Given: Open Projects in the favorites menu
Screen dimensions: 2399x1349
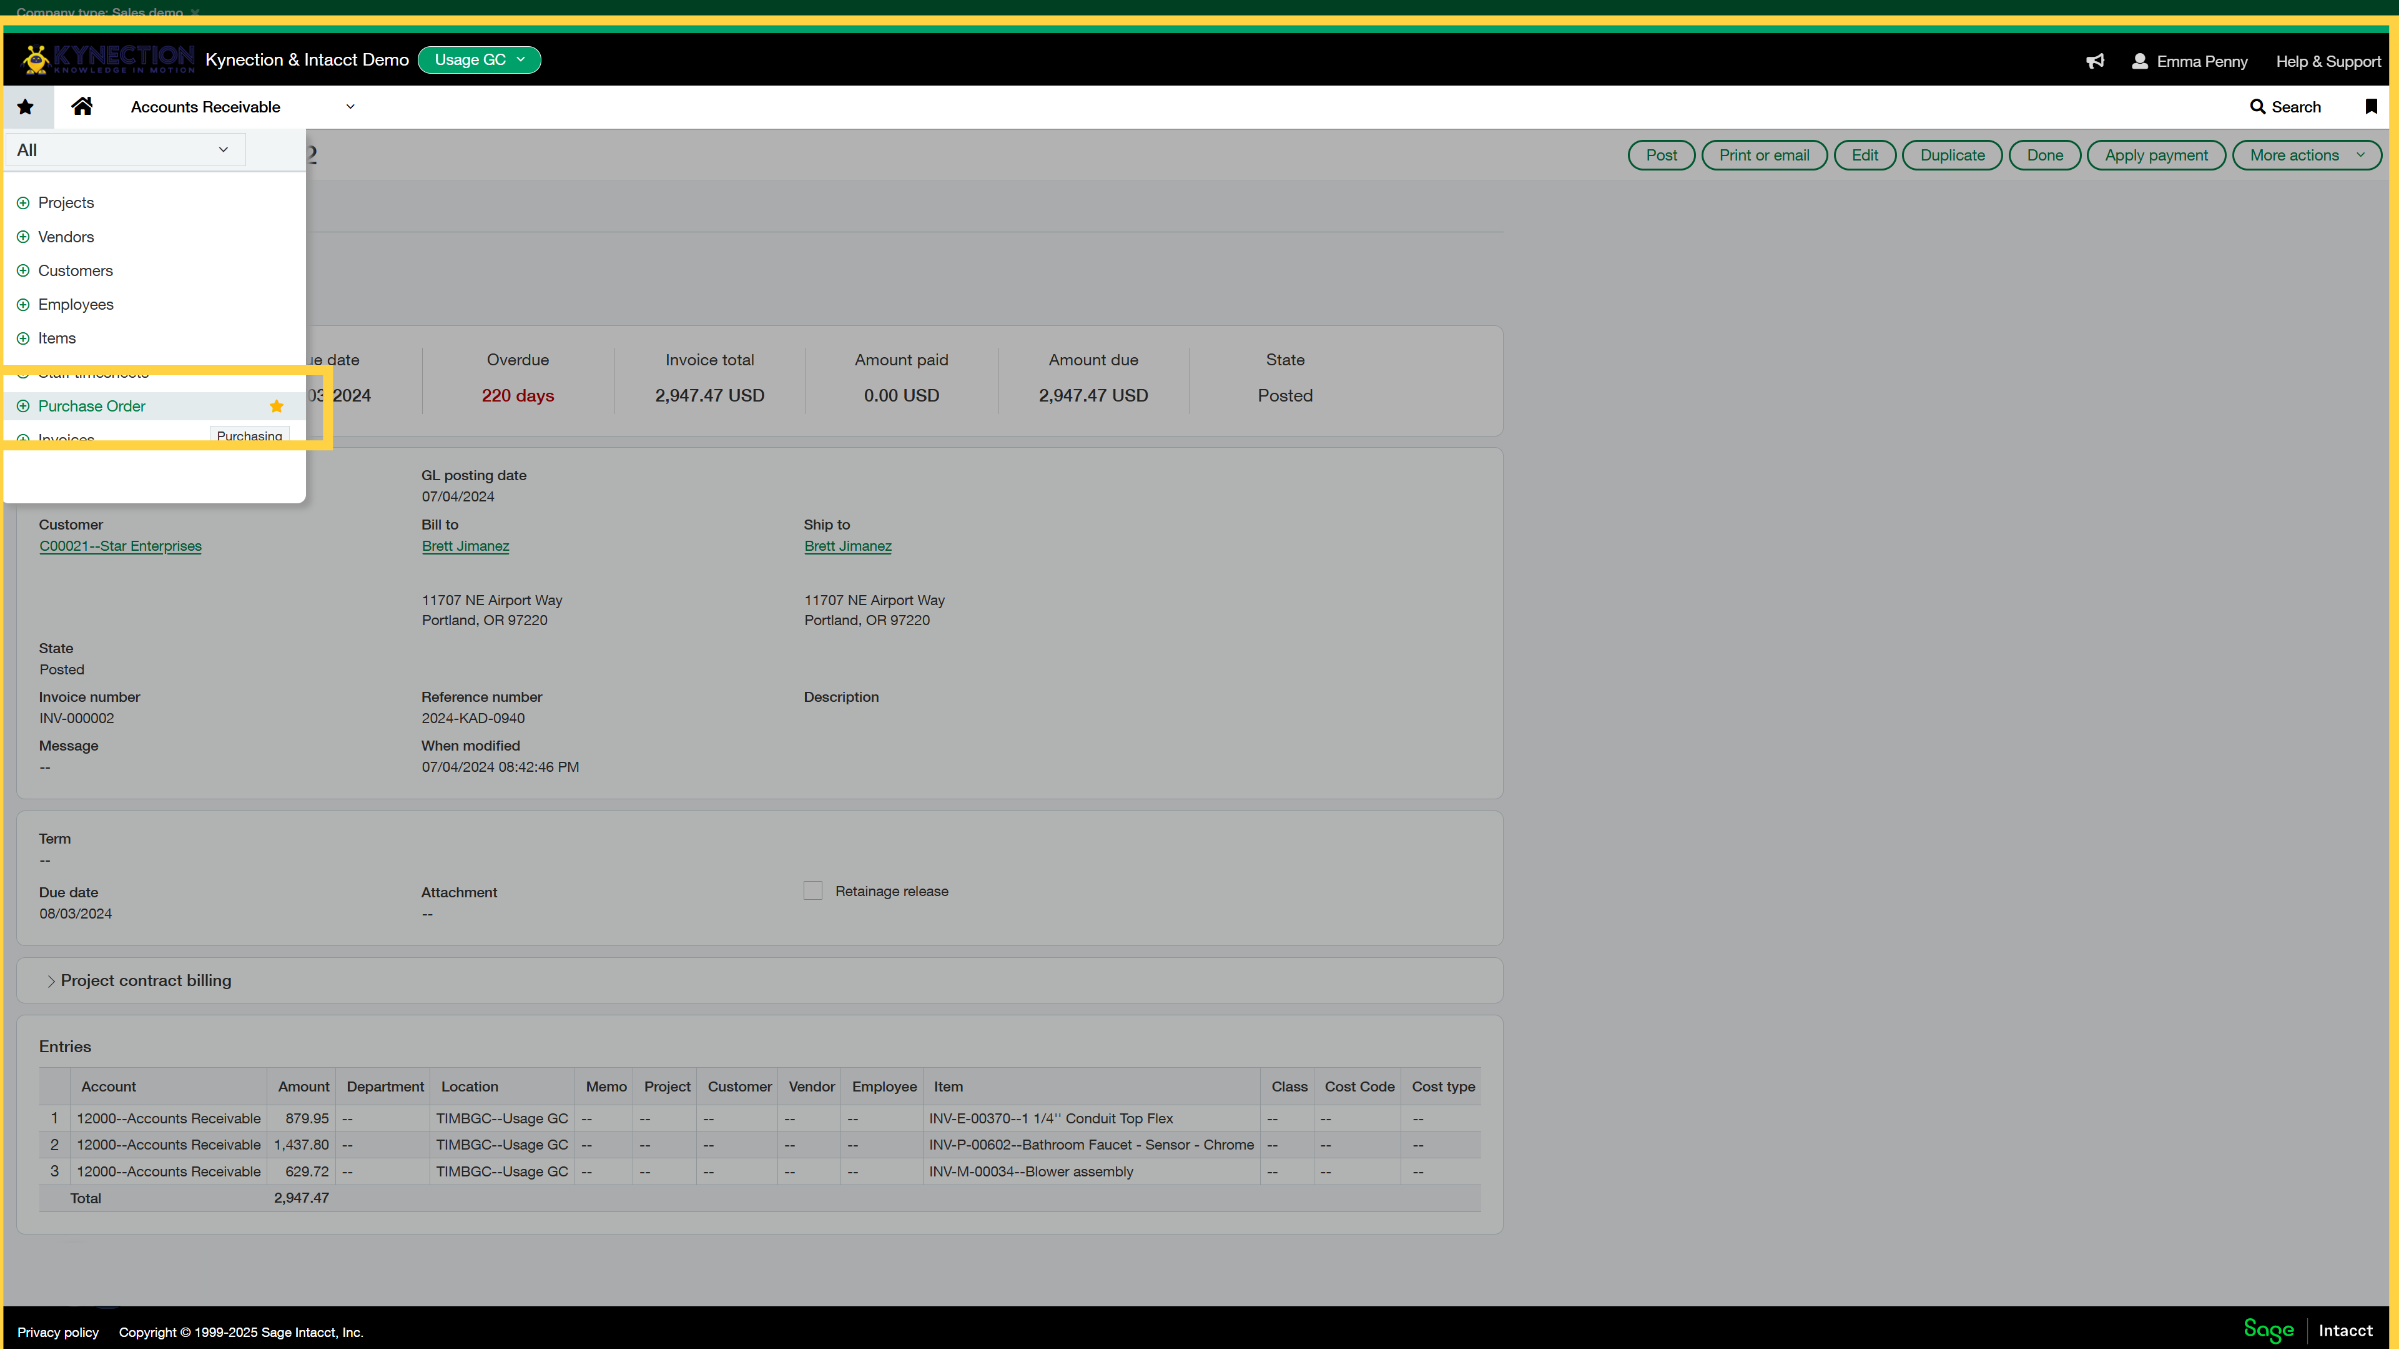Looking at the screenshot, I should (x=66, y=203).
